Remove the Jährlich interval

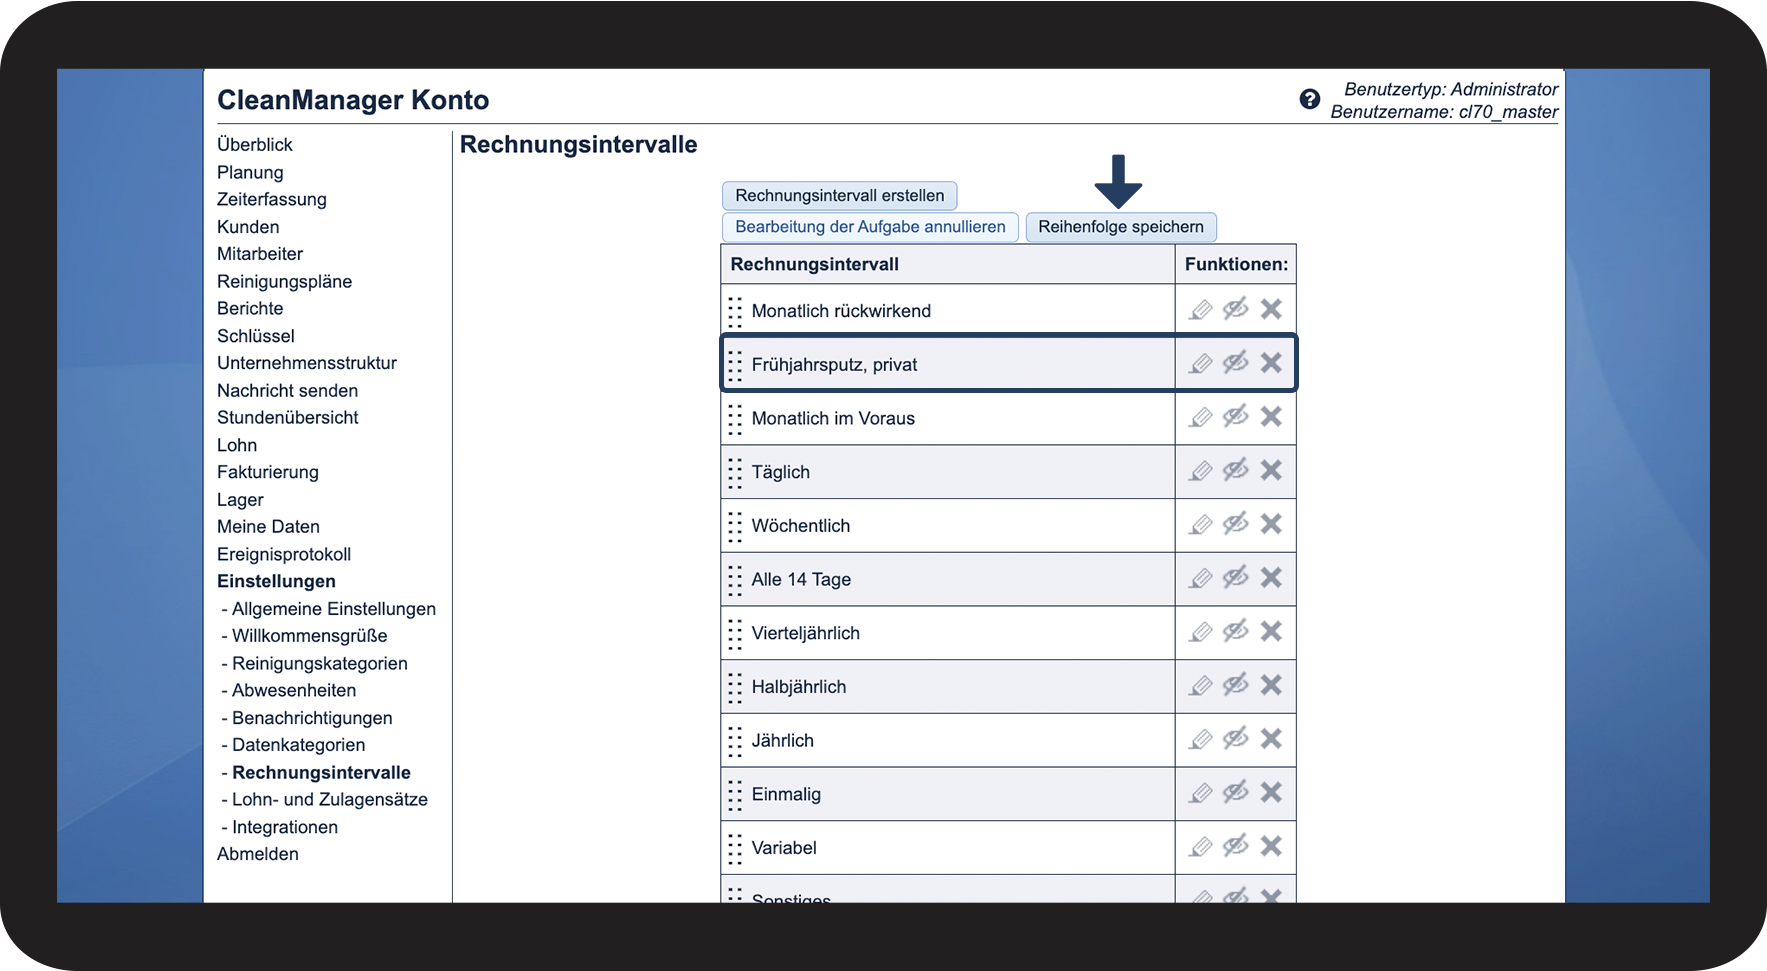tap(1271, 739)
